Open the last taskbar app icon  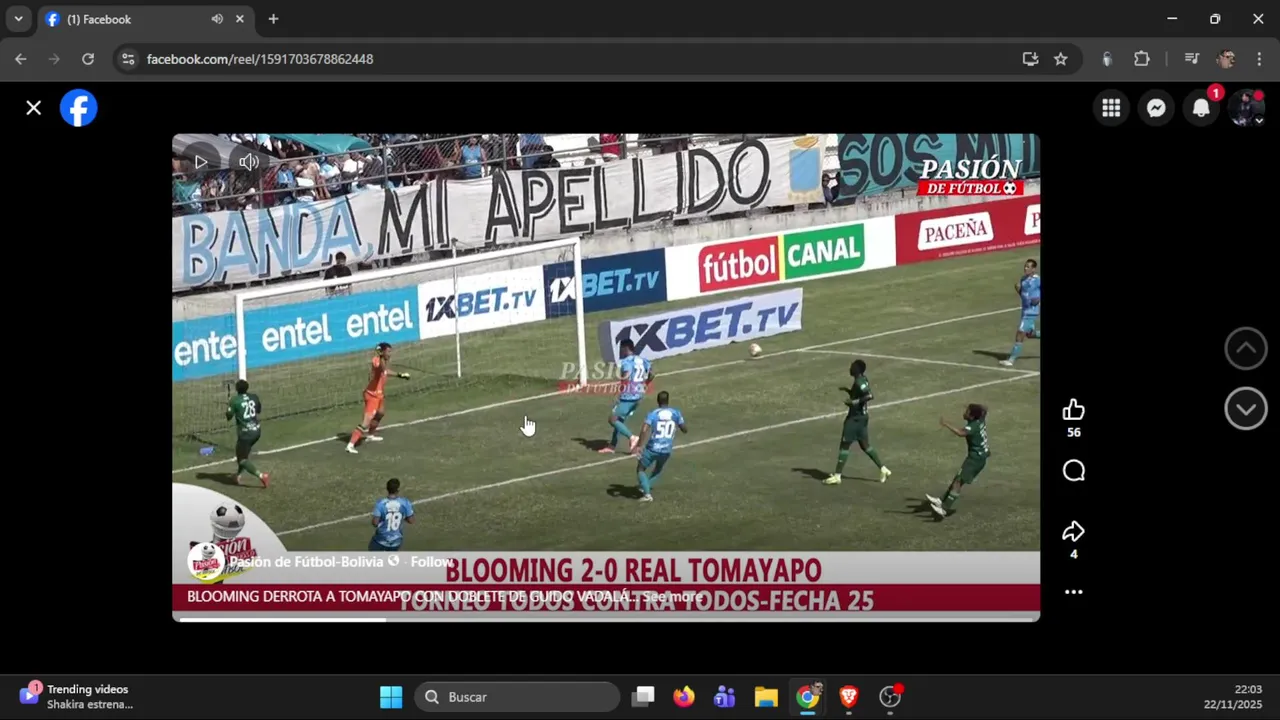click(890, 697)
